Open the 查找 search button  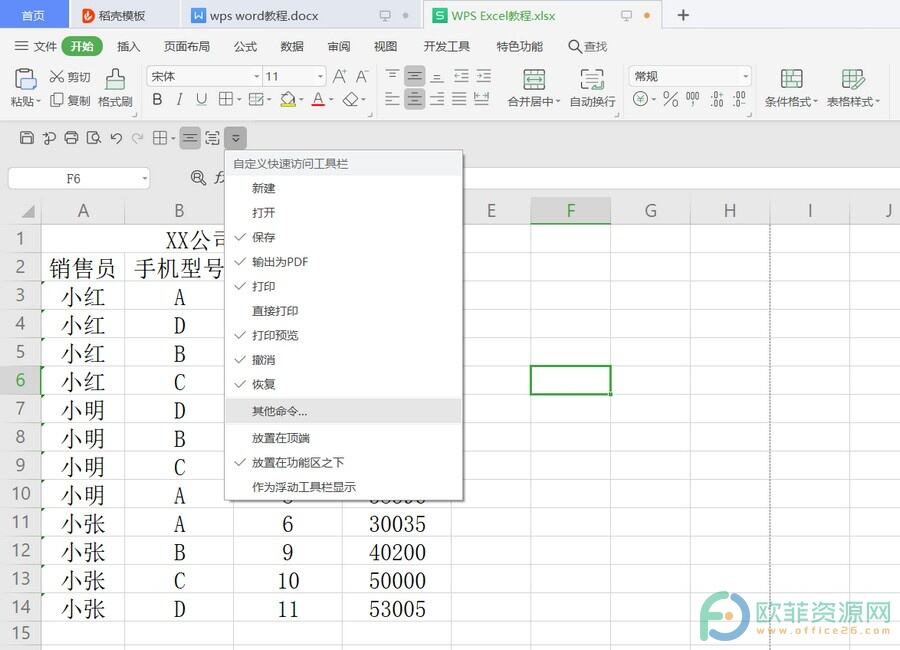coord(588,46)
